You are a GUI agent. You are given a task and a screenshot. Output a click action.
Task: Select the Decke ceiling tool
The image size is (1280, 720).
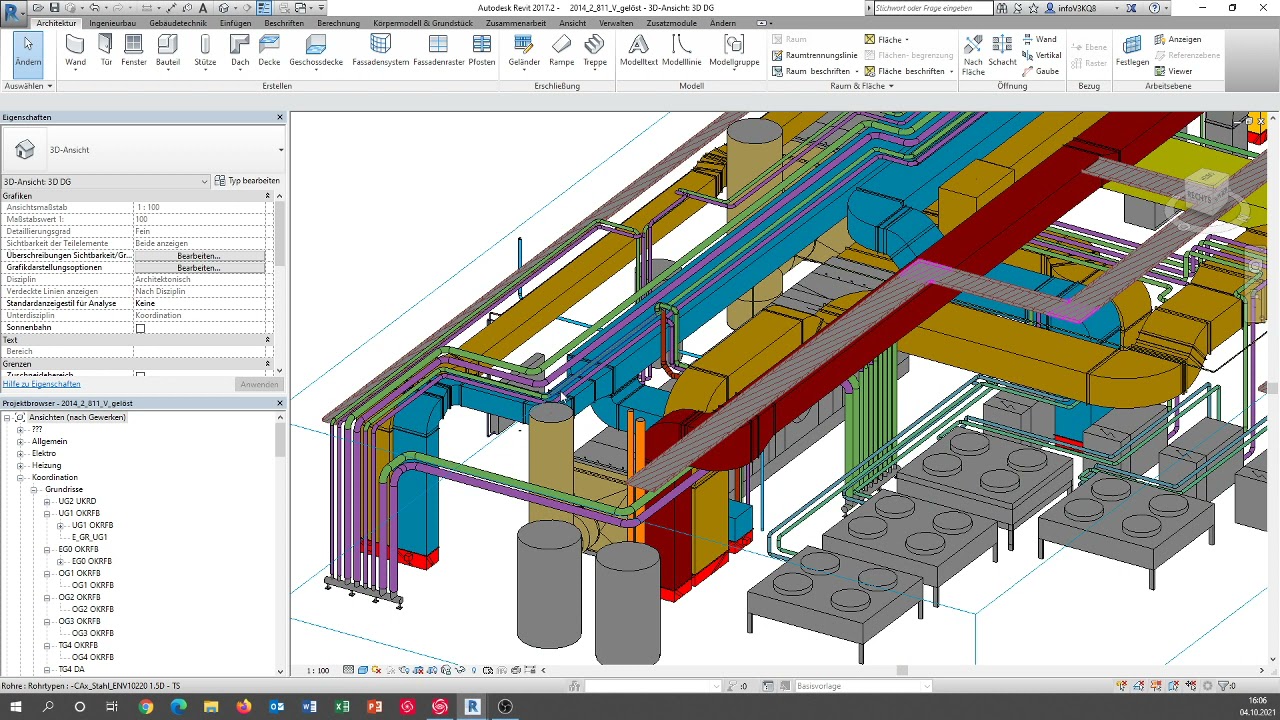pos(269,50)
